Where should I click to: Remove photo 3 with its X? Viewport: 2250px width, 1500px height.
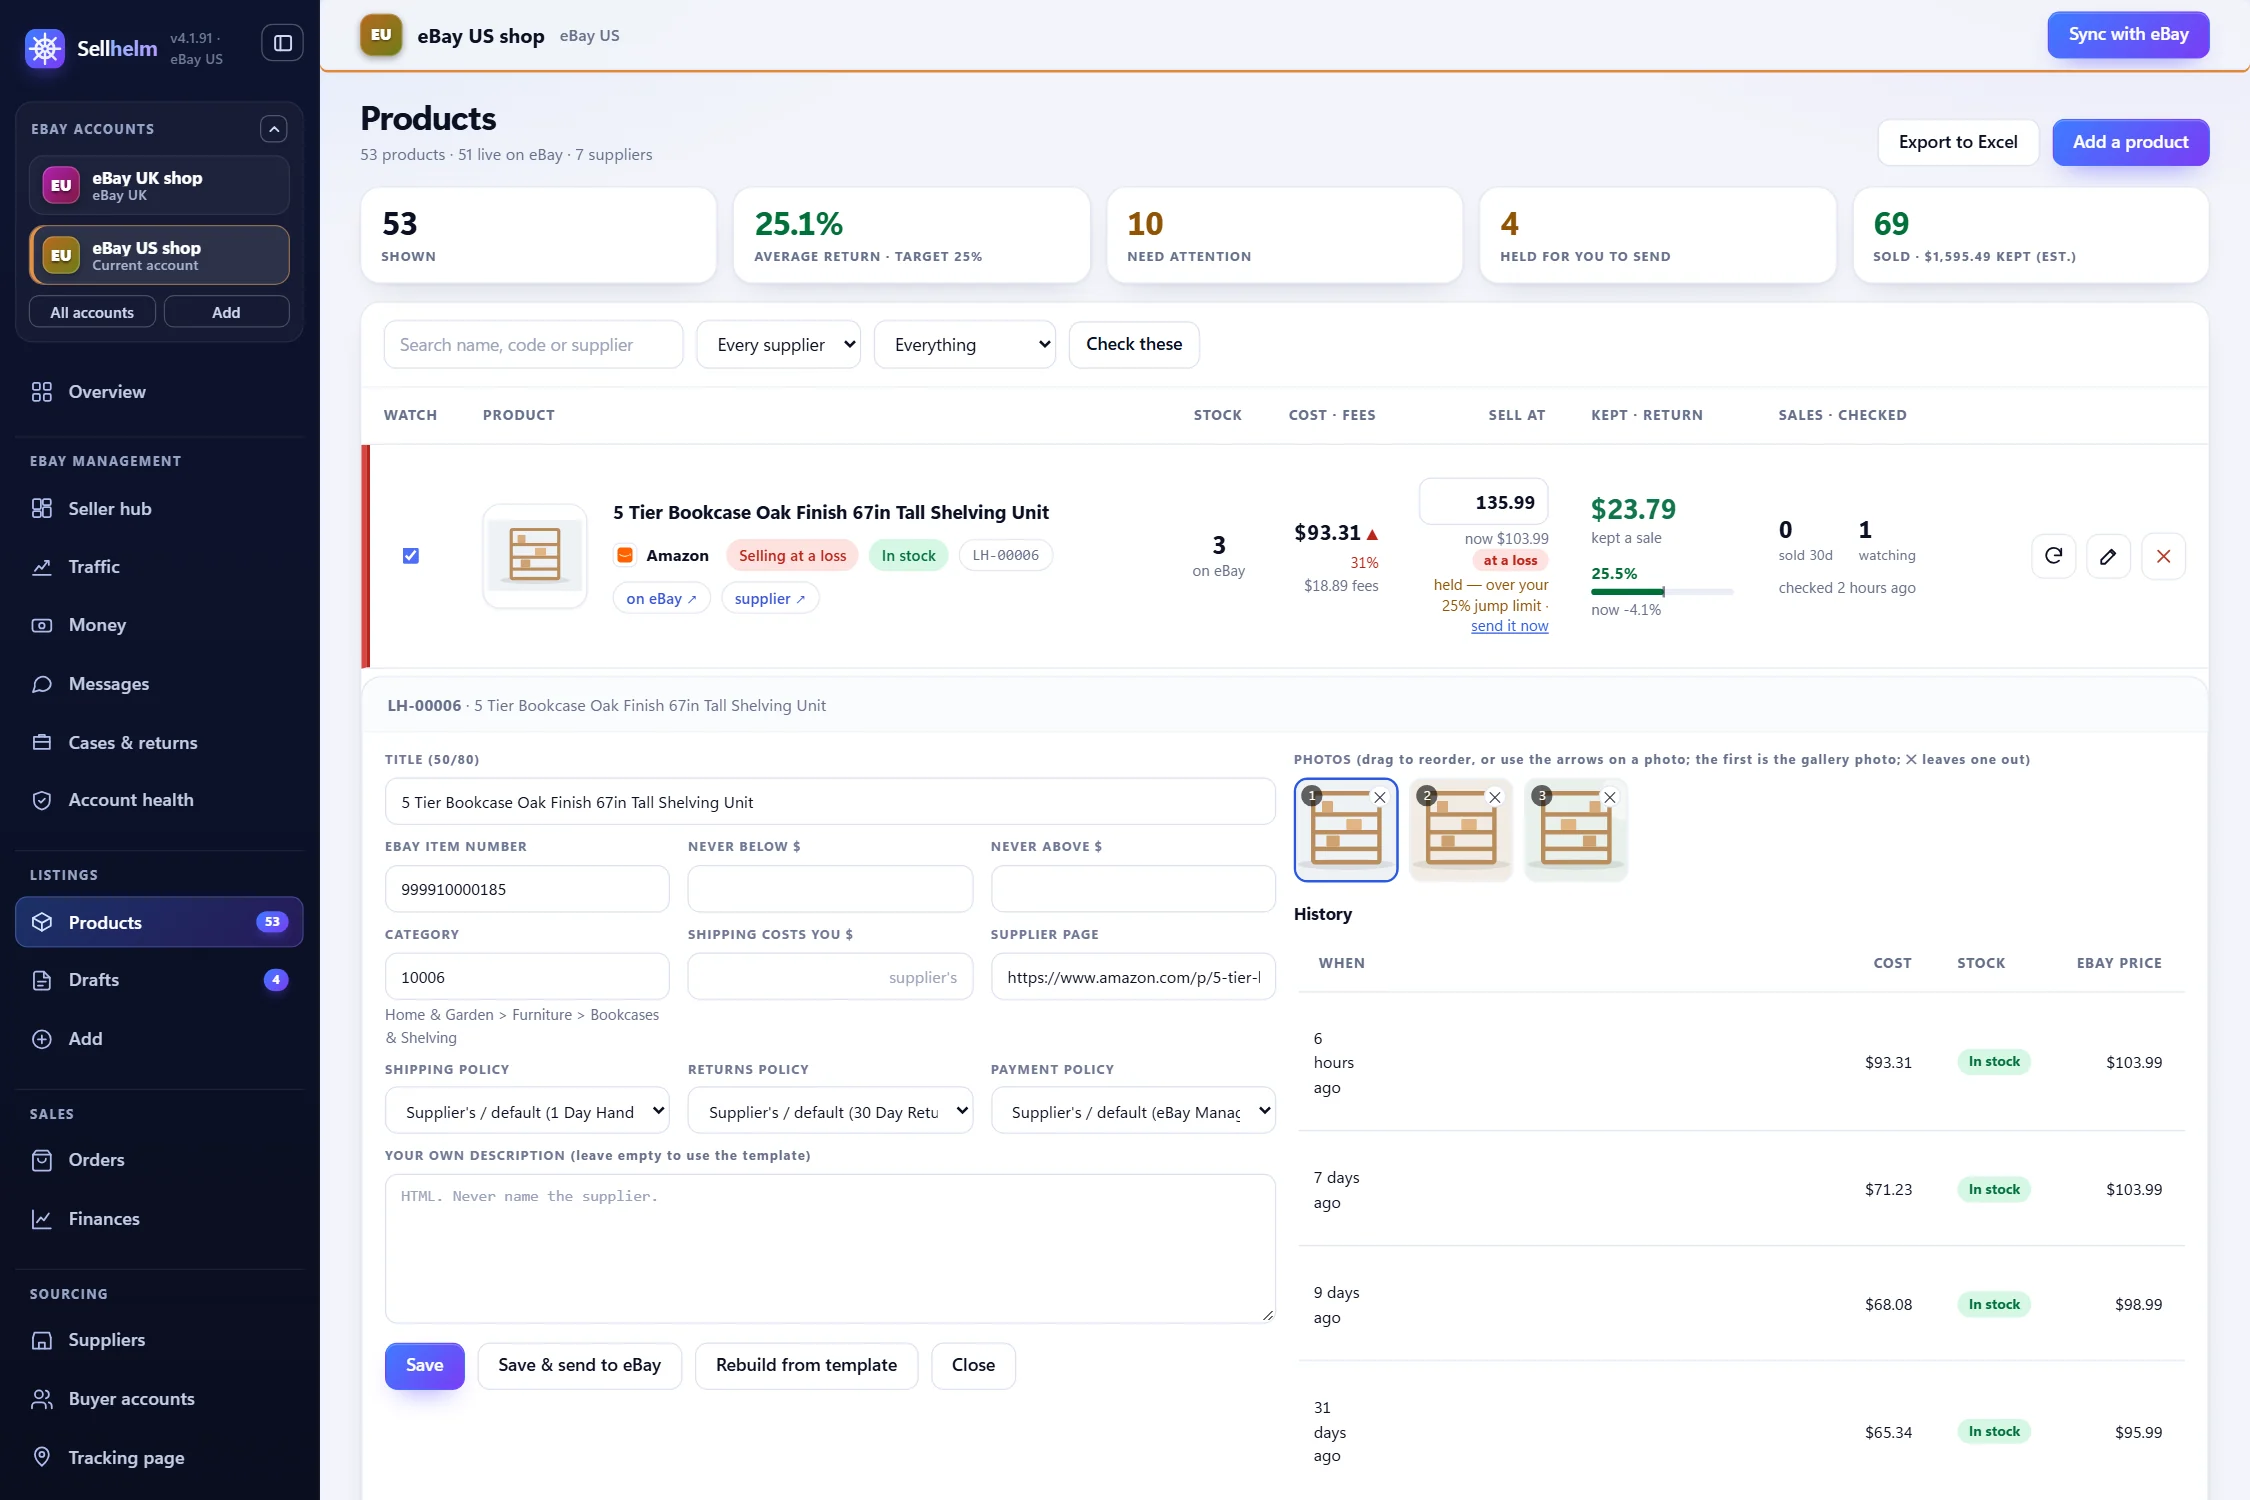tap(1610, 797)
